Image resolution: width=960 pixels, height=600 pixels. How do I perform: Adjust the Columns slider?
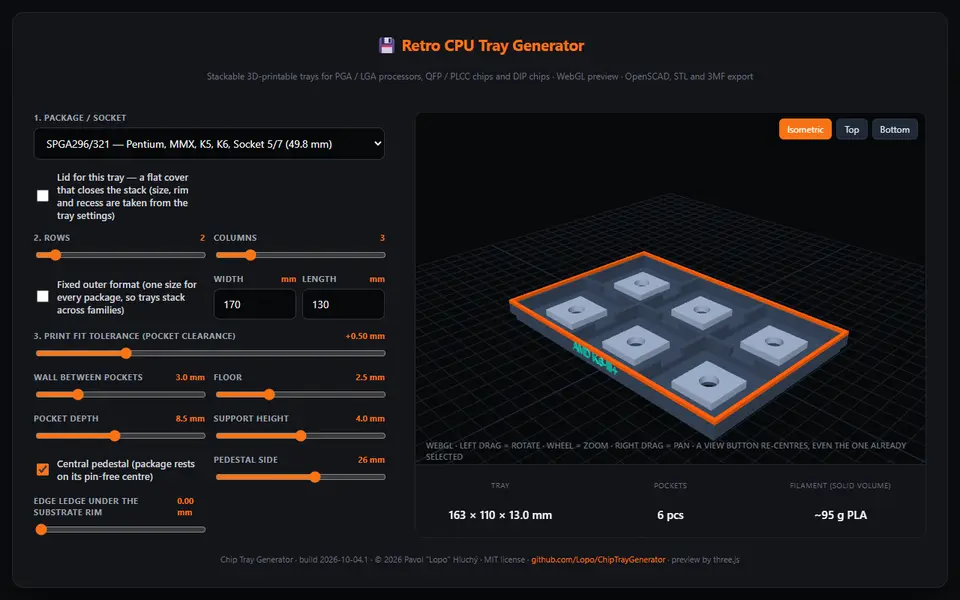[300, 255]
